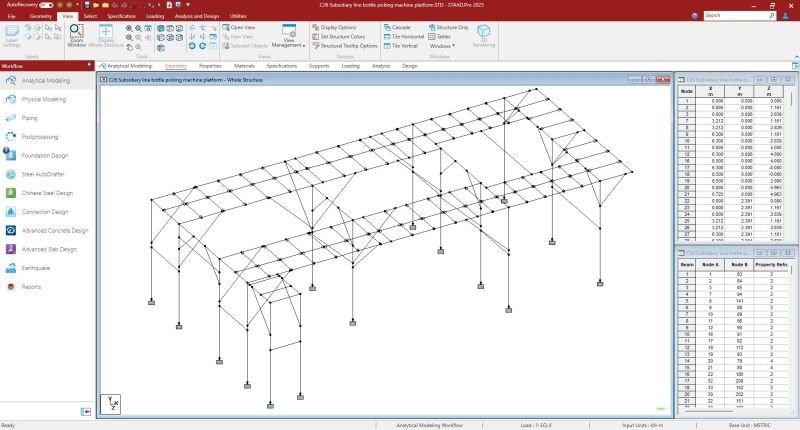Screen dimensions: 800x430
Task: Open Advanced Slab Design workflow
Action: pos(47,249)
